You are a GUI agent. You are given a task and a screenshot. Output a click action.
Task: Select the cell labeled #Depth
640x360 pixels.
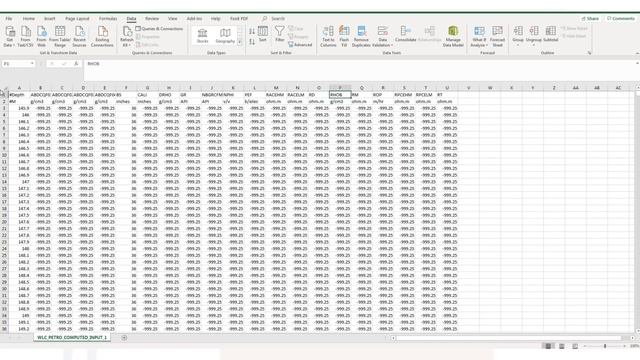(19, 95)
